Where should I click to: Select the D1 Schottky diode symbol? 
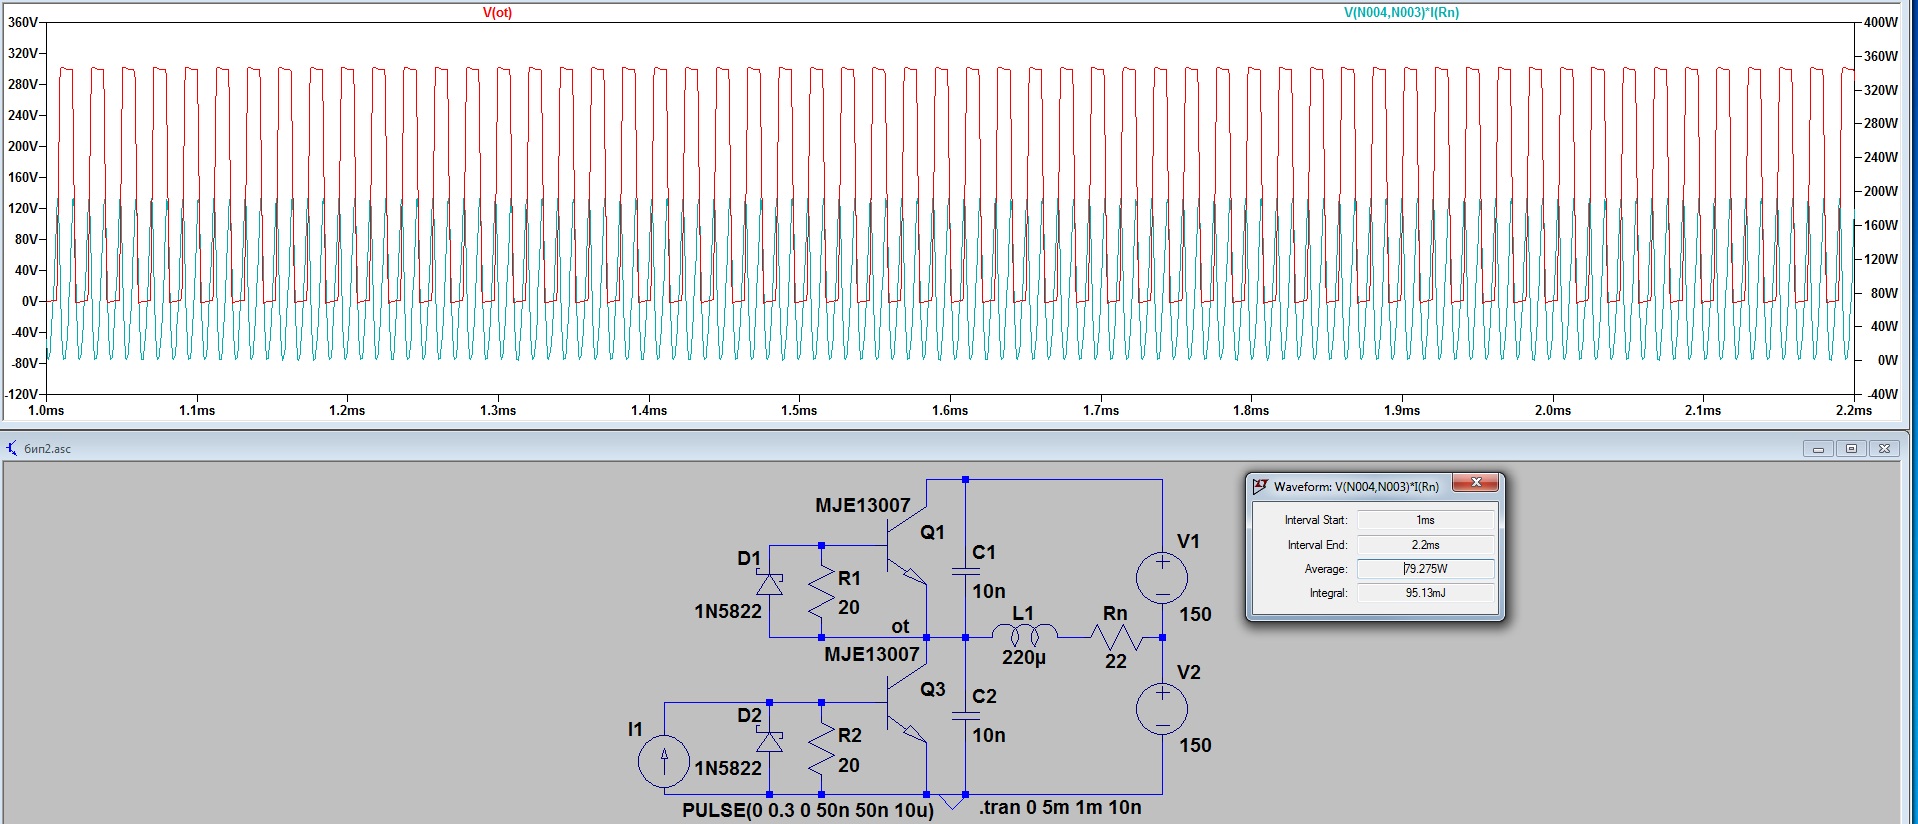coord(769,584)
